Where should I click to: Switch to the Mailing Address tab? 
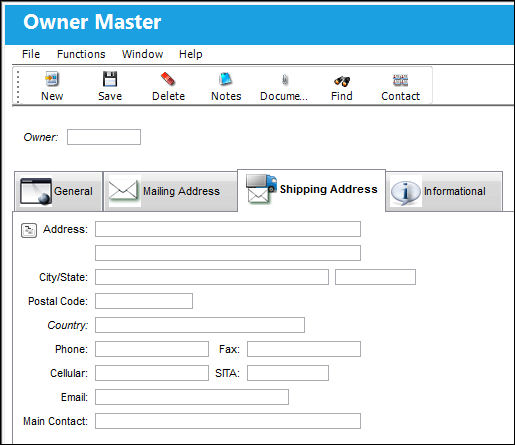170,191
